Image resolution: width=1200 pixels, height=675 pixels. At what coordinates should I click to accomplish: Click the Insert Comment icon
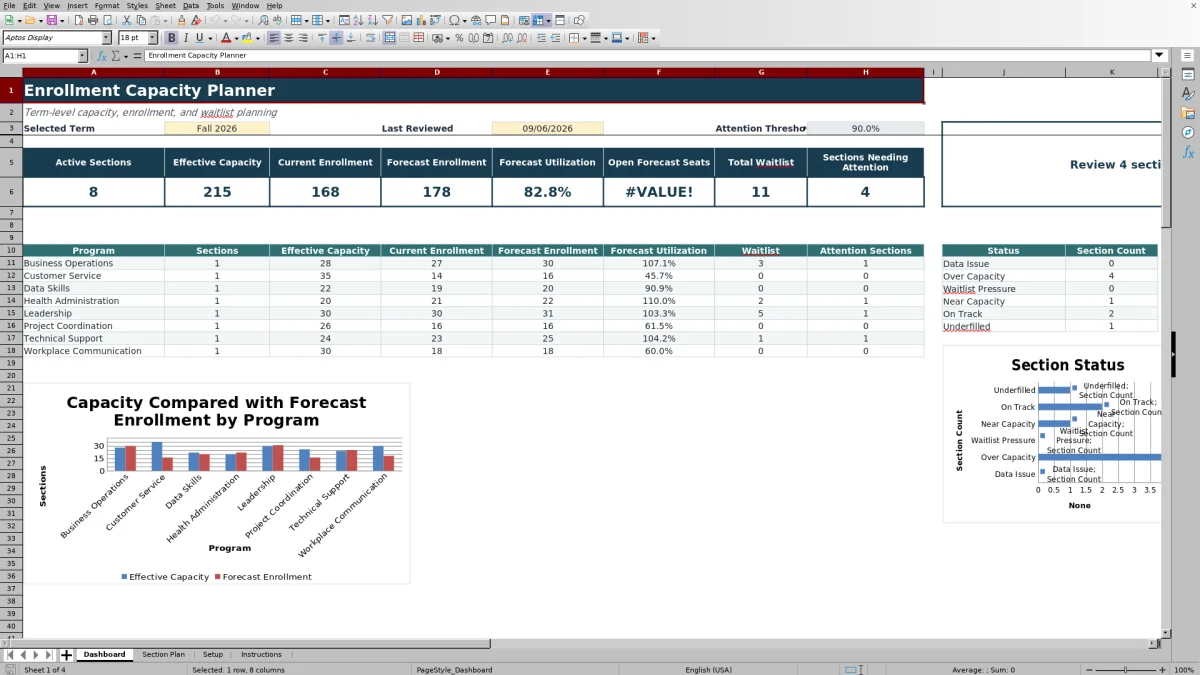[491, 20]
